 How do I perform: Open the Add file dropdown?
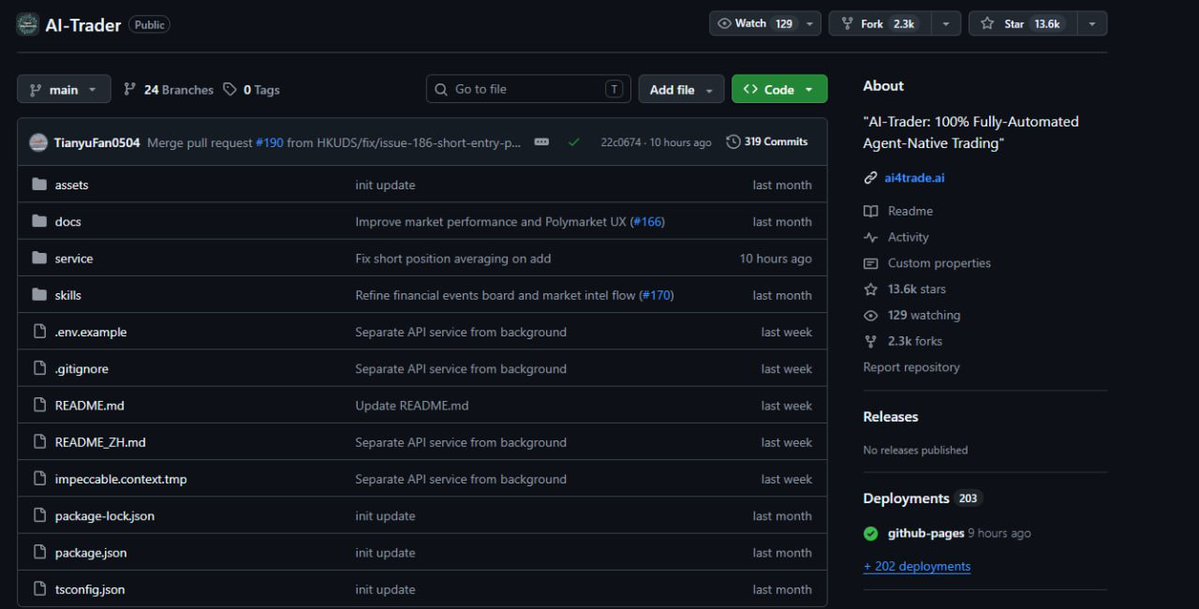coord(681,90)
